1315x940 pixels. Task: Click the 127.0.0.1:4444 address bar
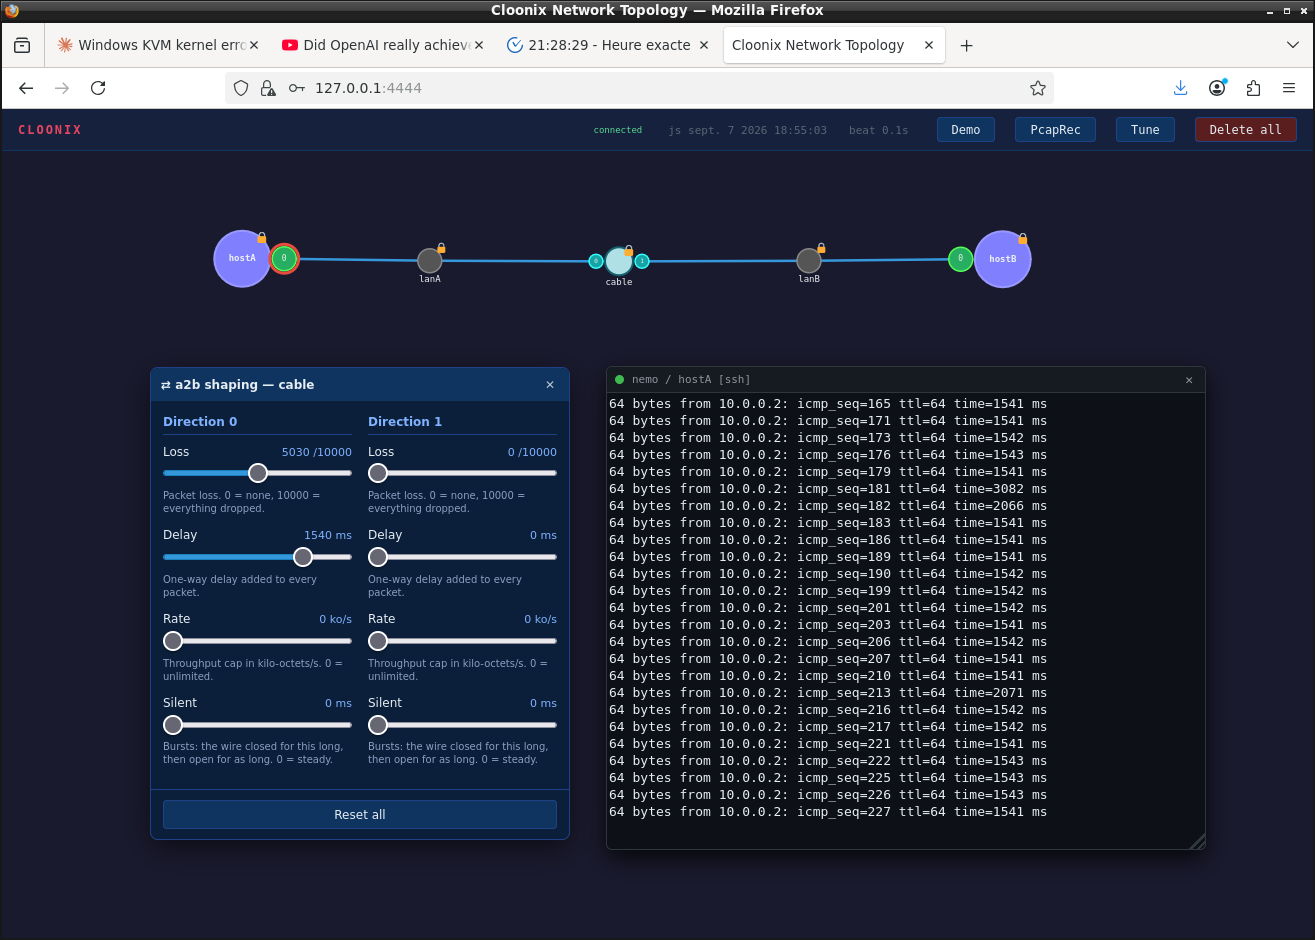(x=640, y=88)
